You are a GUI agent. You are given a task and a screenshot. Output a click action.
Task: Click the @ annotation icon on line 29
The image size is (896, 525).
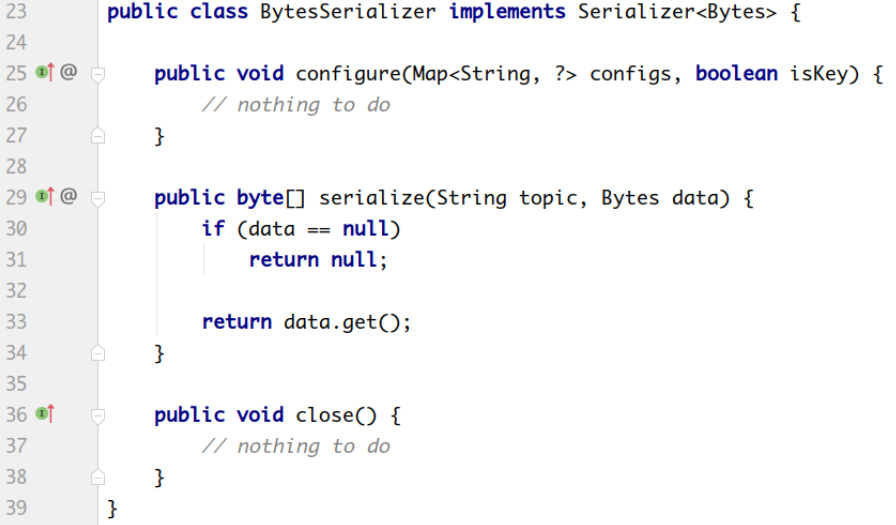pyautogui.click(x=68, y=197)
